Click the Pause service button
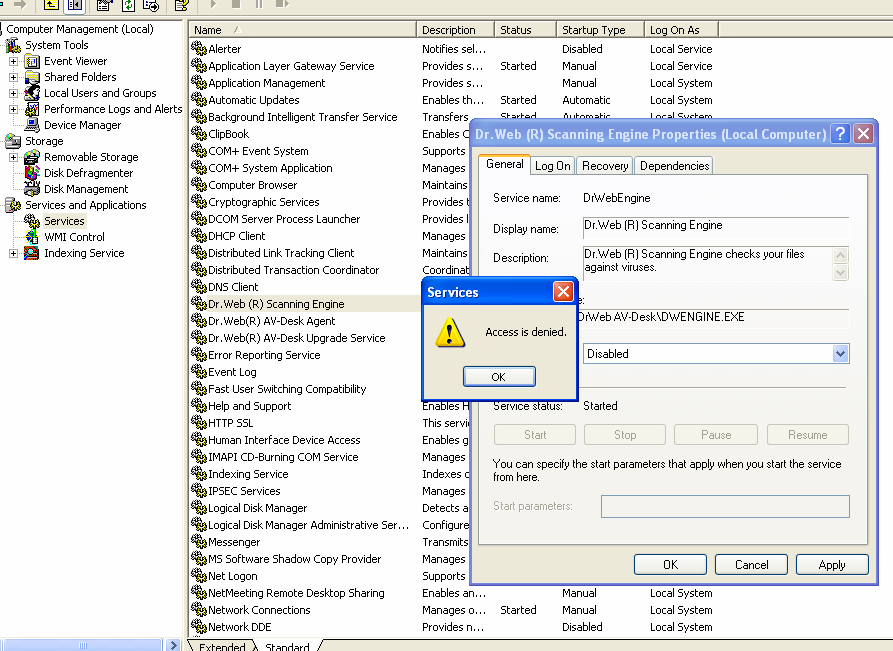 click(x=716, y=435)
